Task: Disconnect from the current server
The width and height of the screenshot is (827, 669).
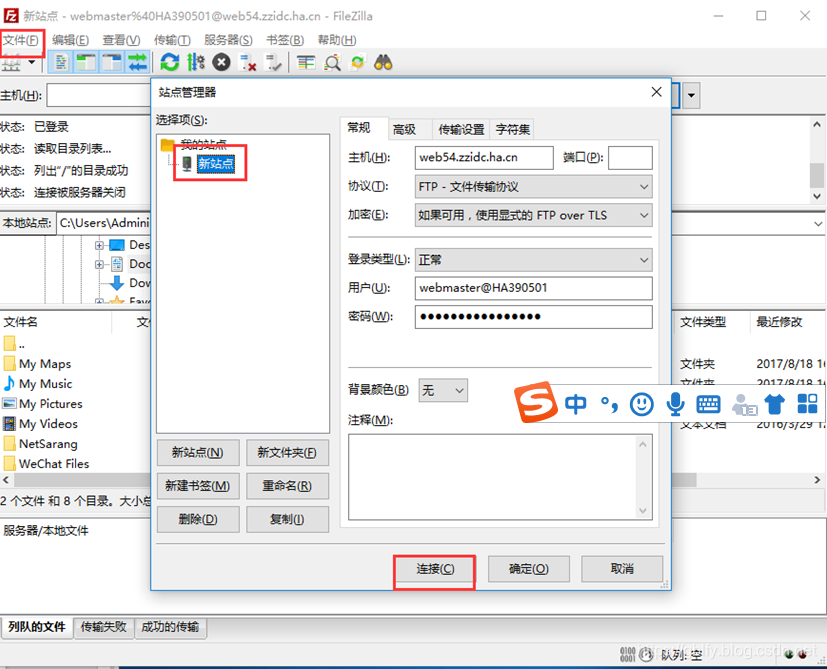Action: click(x=247, y=63)
